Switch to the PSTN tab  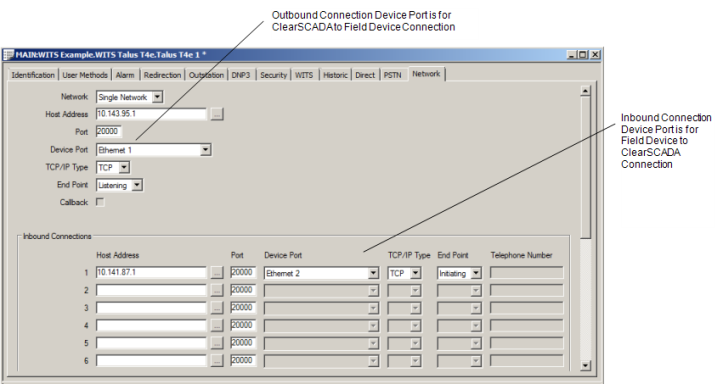point(392,75)
